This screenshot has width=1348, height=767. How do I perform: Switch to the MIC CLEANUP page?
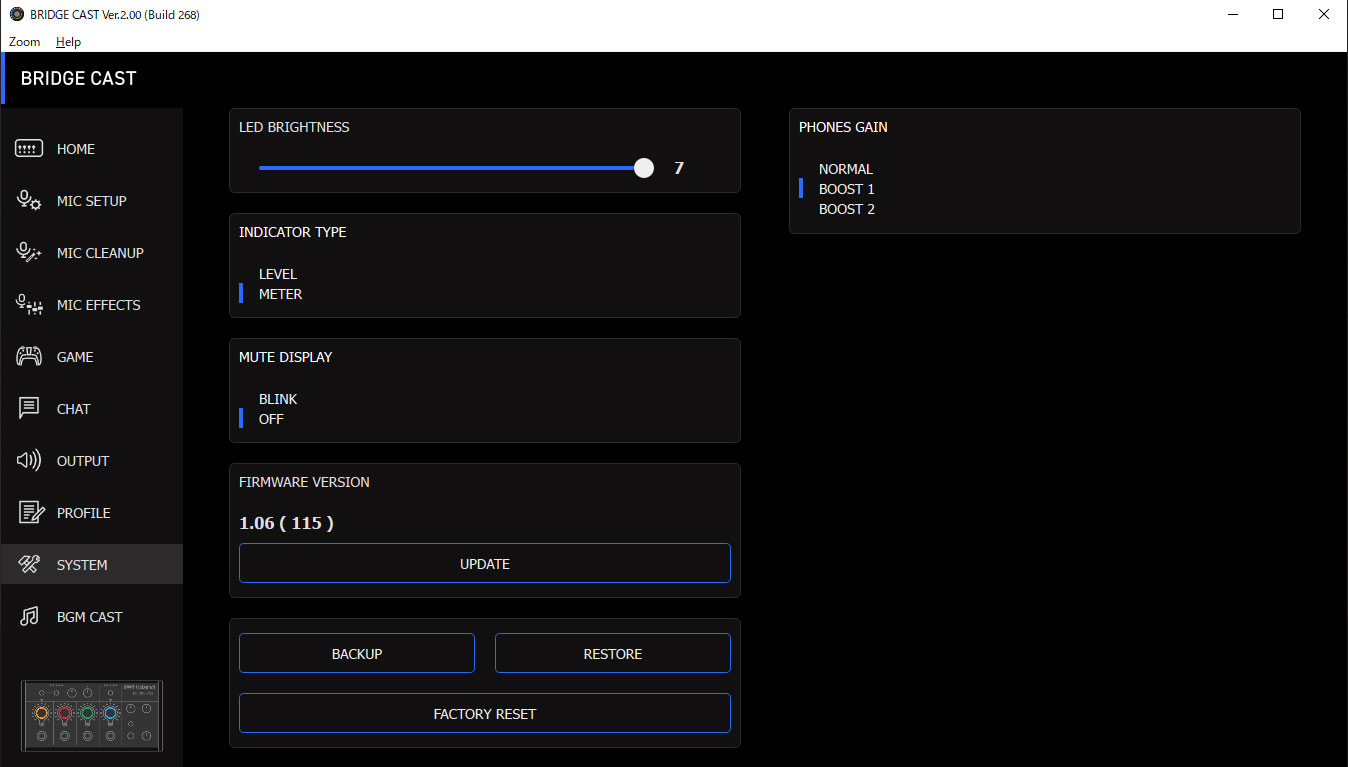pos(91,253)
